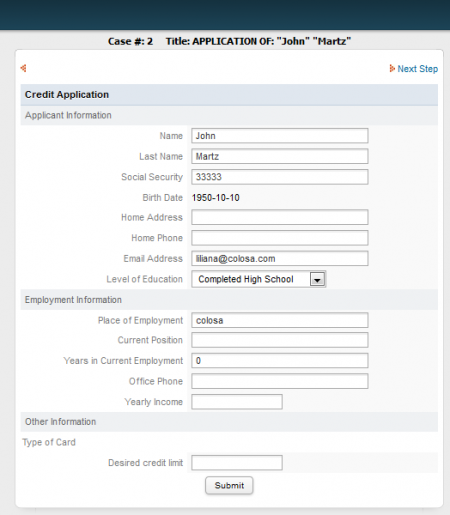450x515 pixels.
Task: Select the Completed High School combo box
Action: tap(258, 279)
